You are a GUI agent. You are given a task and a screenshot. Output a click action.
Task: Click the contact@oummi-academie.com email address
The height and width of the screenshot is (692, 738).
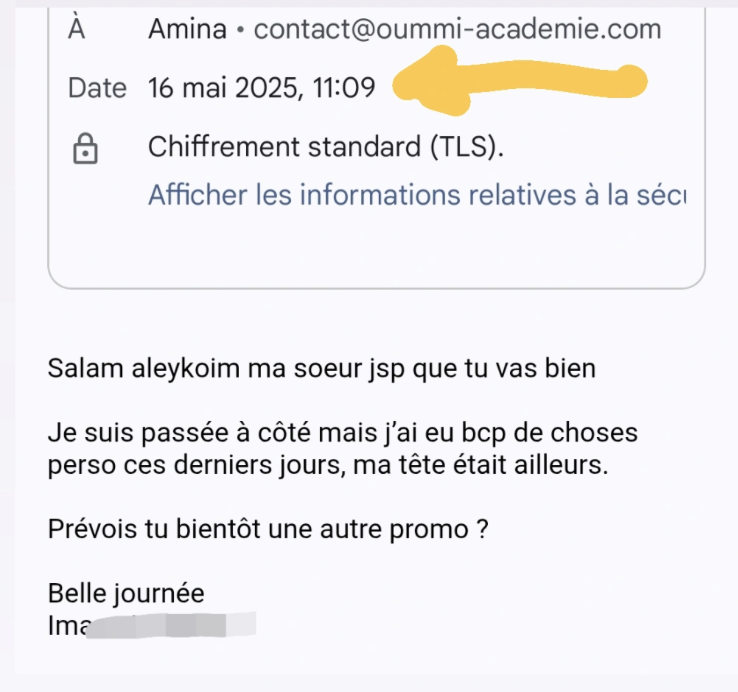tap(457, 29)
